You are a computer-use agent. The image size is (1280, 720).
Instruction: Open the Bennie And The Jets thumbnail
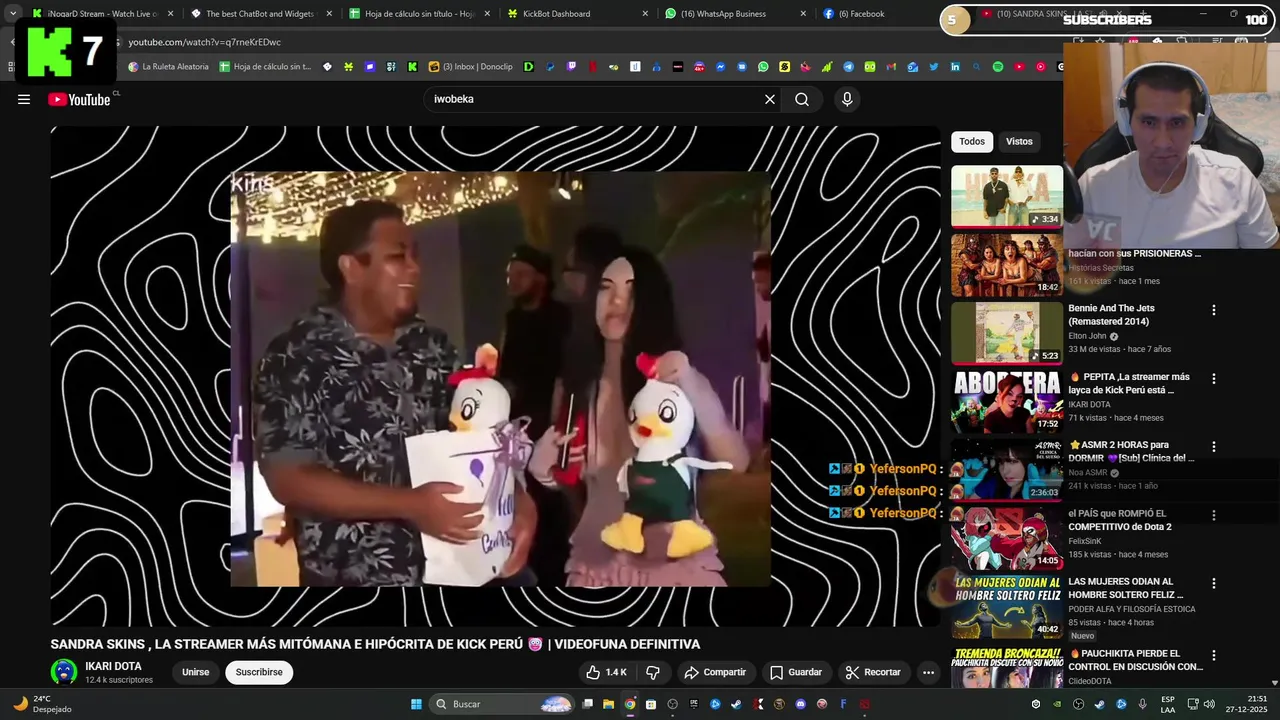1007,333
